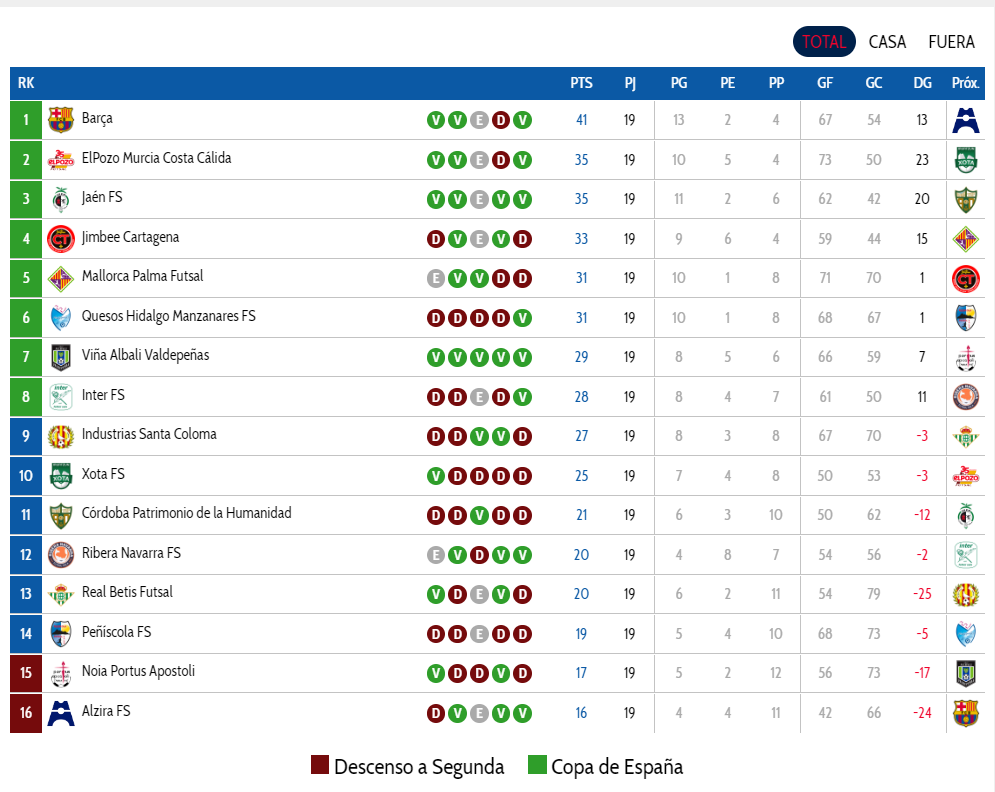Image resolution: width=995 pixels, height=792 pixels.
Task: Click the rank 16 dark red cell
Action: point(26,713)
